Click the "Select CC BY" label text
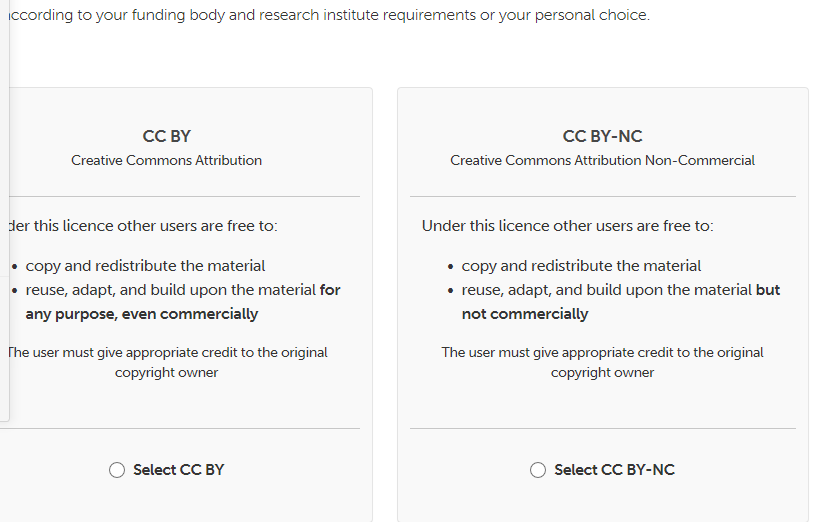This screenshot has width=826, height=522. pyautogui.click(x=178, y=470)
